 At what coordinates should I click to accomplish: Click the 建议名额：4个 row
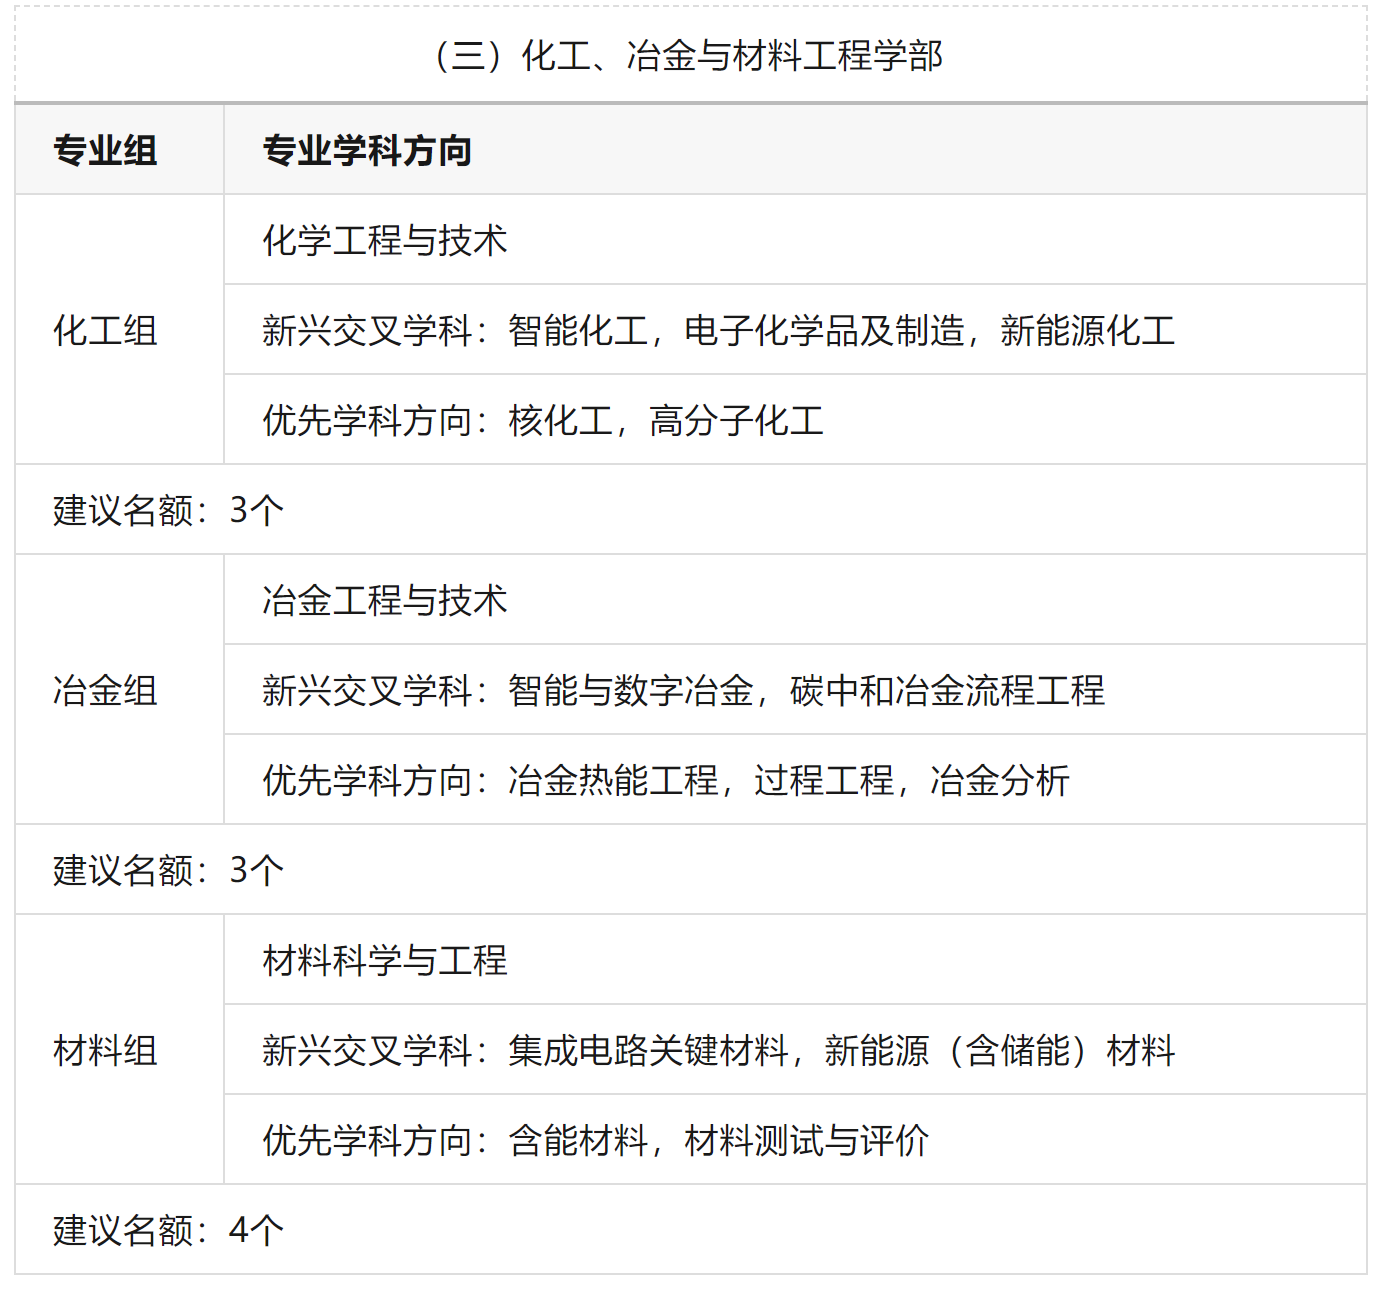tap(168, 1231)
